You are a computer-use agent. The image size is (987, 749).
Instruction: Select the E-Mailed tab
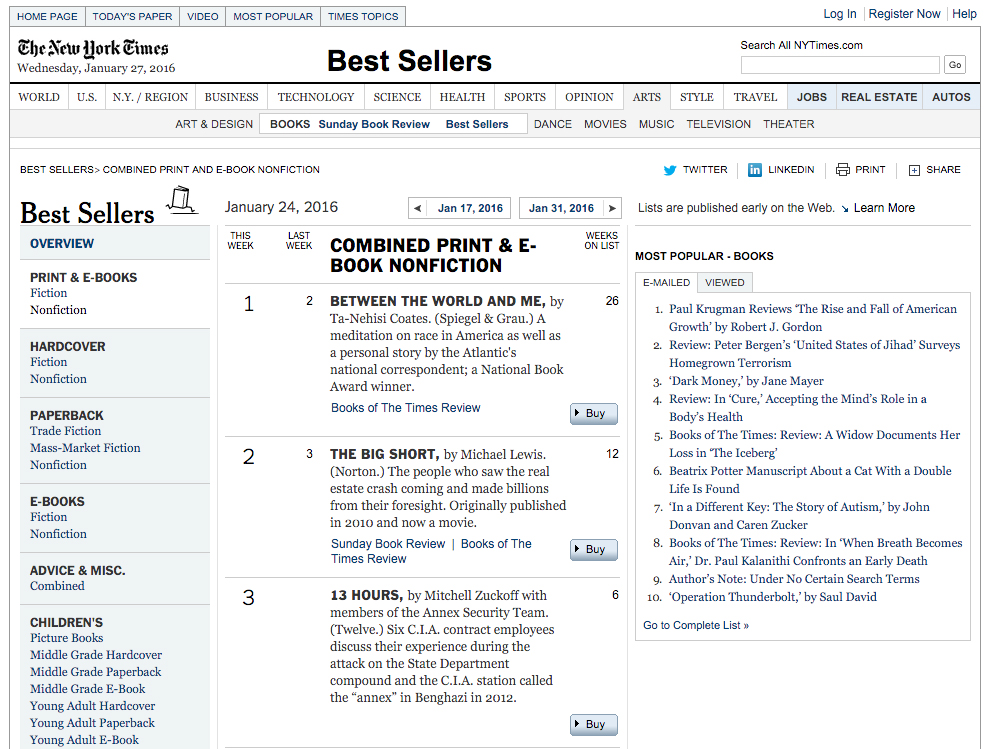pyautogui.click(x=666, y=283)
